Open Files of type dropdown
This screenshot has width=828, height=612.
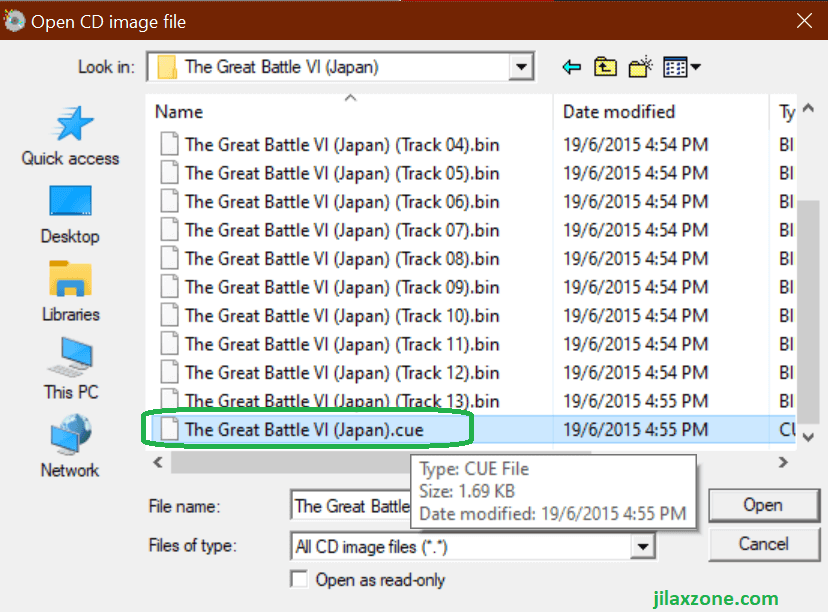point(643,546)
